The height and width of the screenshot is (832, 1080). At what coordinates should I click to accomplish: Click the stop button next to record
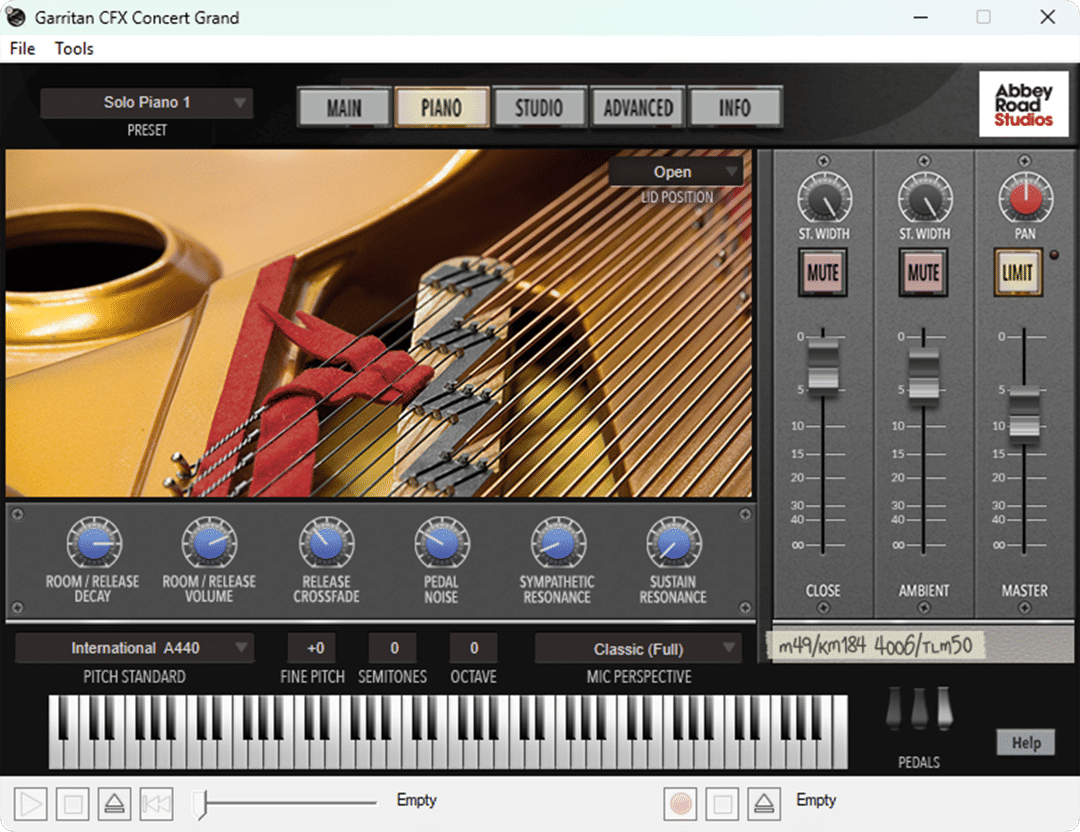pyautogui.click(x=723, y=804)
